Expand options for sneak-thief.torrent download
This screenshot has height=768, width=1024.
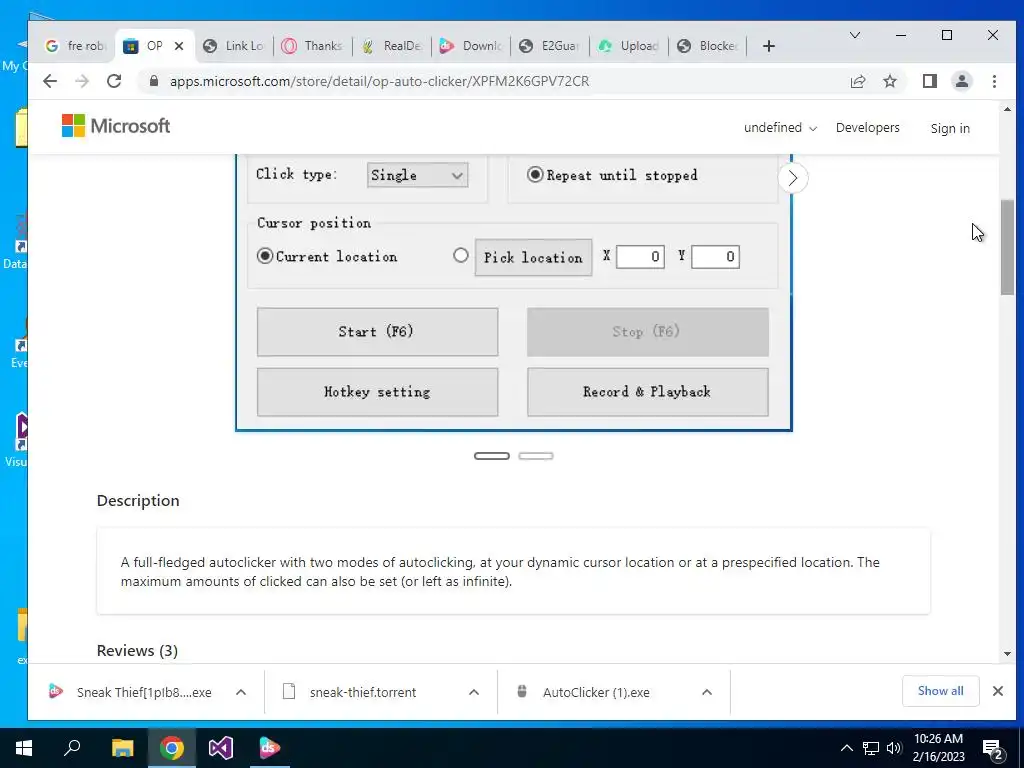pyautogui.click(x=474, y=692)
